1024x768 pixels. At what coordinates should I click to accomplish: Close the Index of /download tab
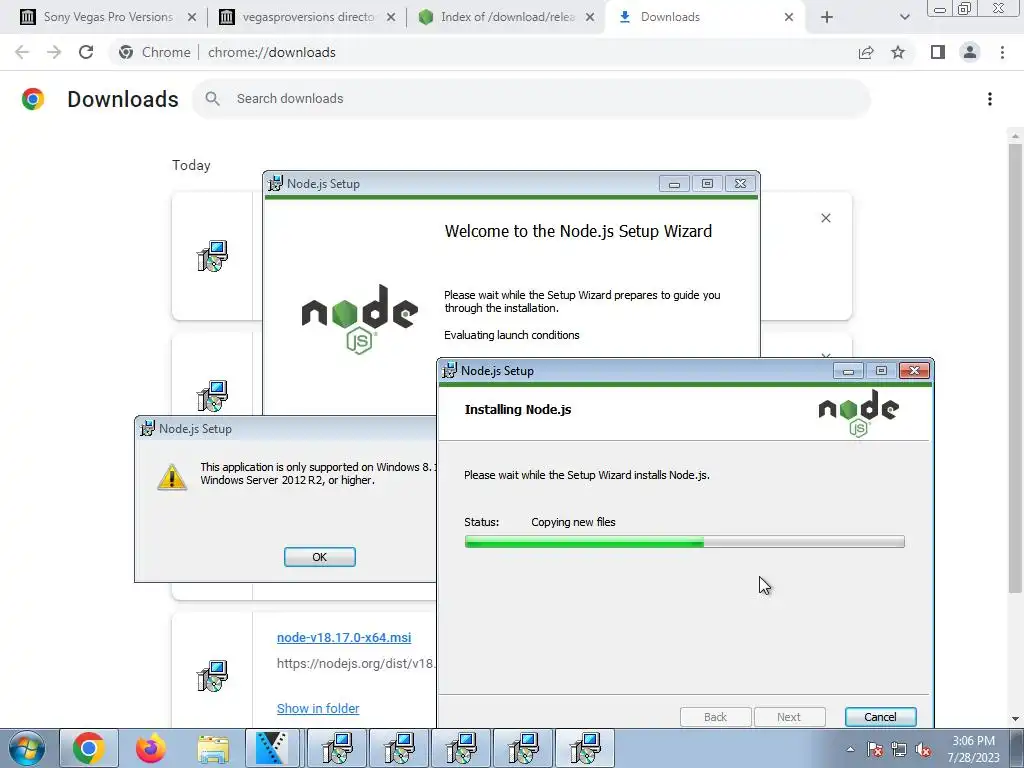coord(589,18)
